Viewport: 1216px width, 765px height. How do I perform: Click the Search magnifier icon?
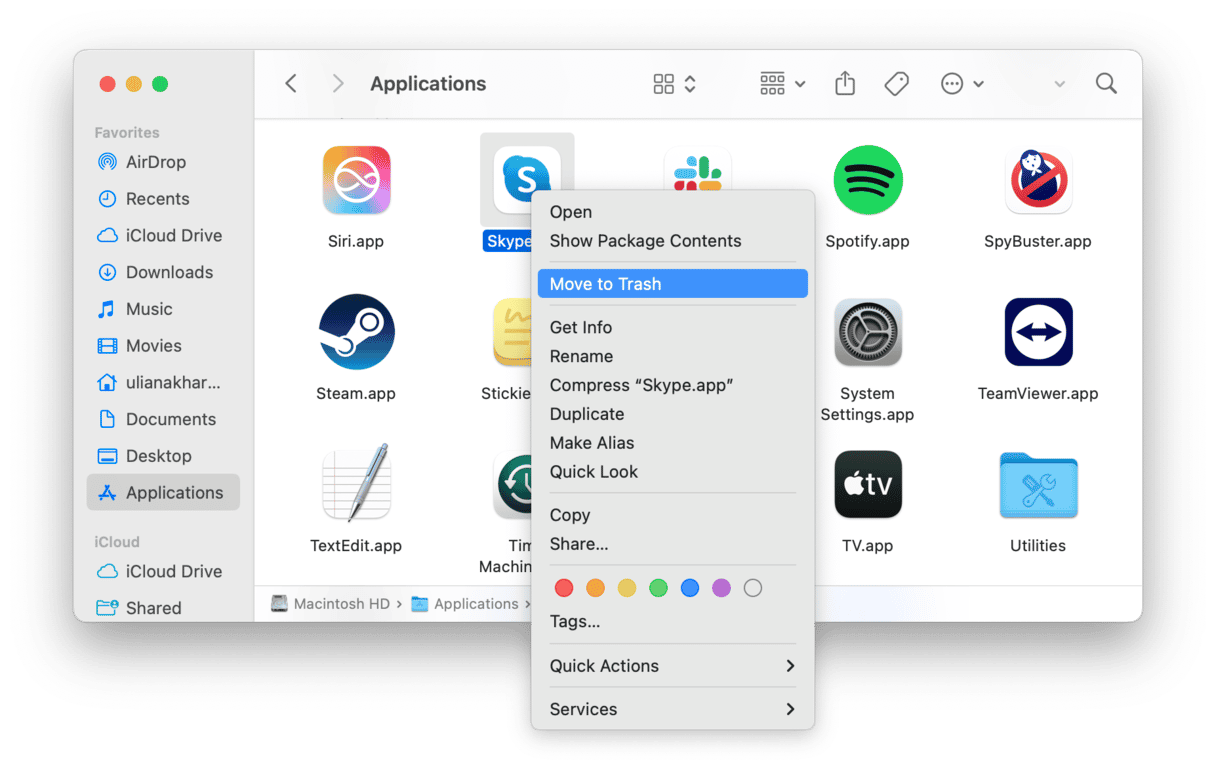[1106, 84]
